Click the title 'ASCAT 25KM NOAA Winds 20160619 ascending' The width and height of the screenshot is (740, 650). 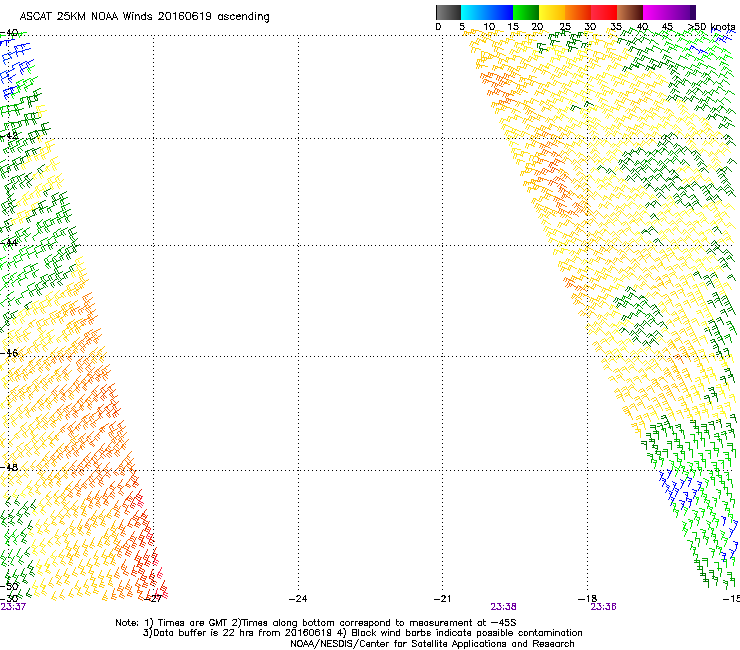tap(144, 17)
